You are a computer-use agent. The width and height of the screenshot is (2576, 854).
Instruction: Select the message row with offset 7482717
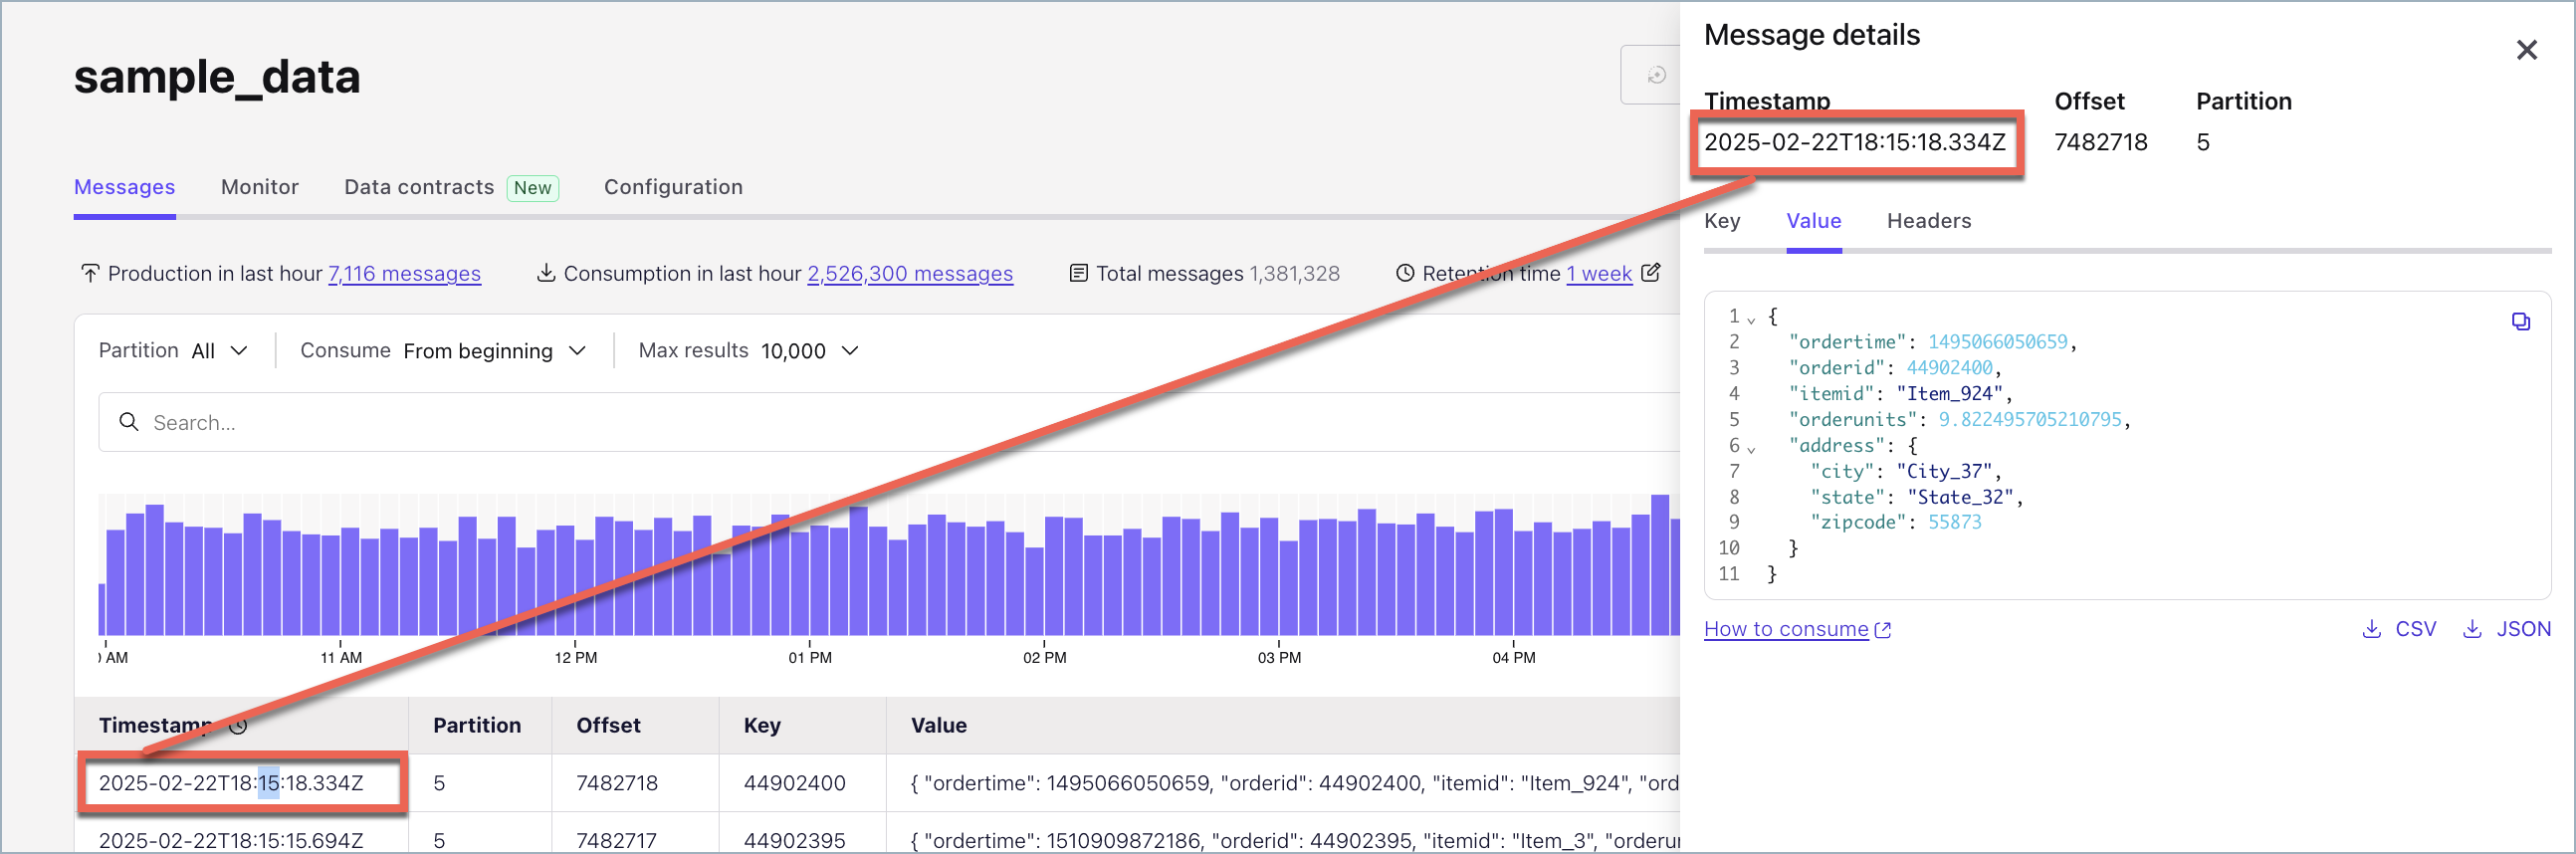(616, 839)
